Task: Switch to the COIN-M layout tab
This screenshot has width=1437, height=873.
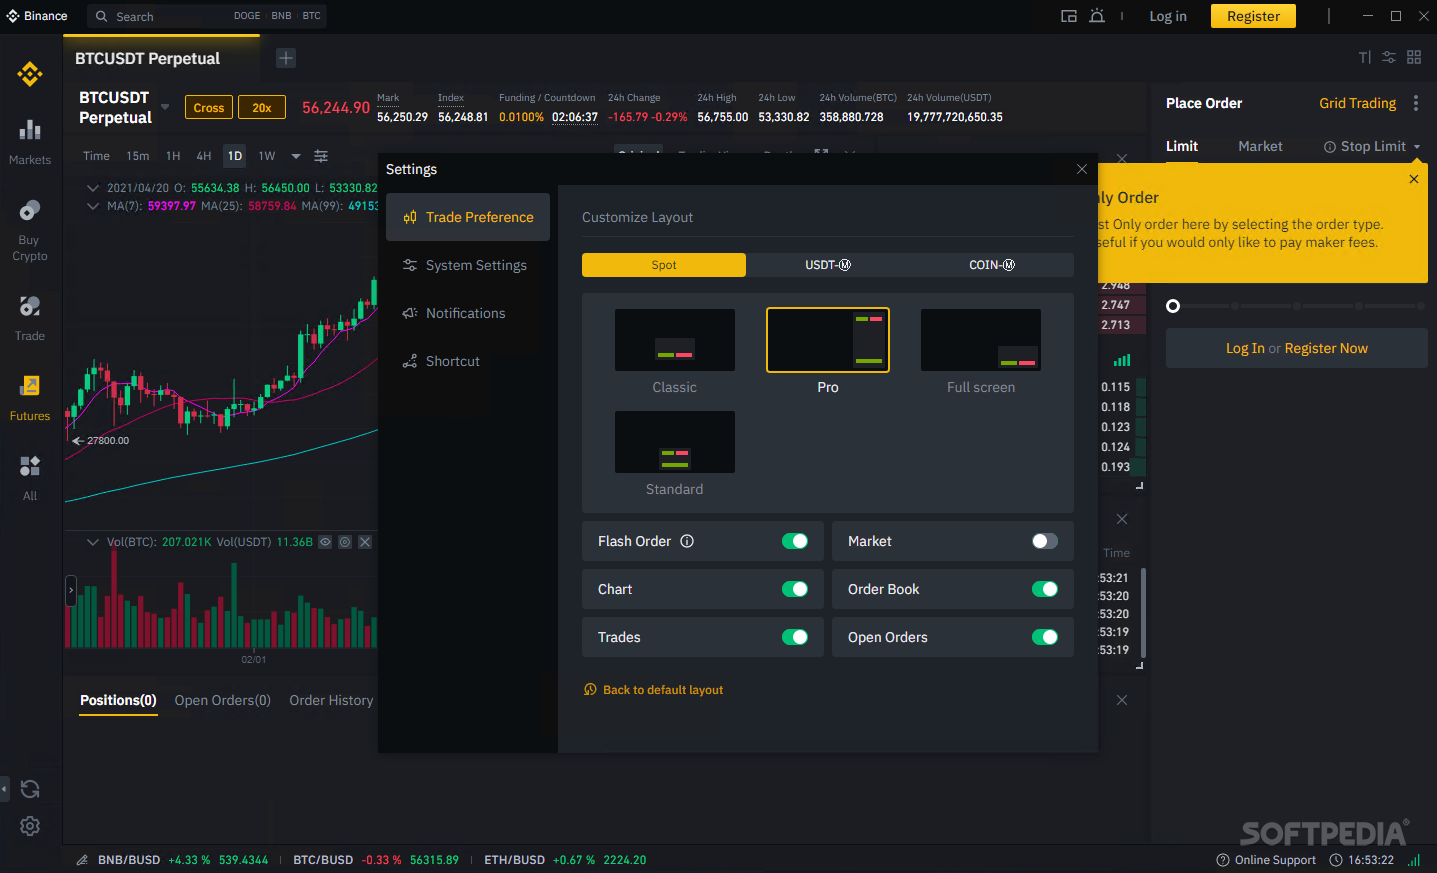Action: [992, 265]
